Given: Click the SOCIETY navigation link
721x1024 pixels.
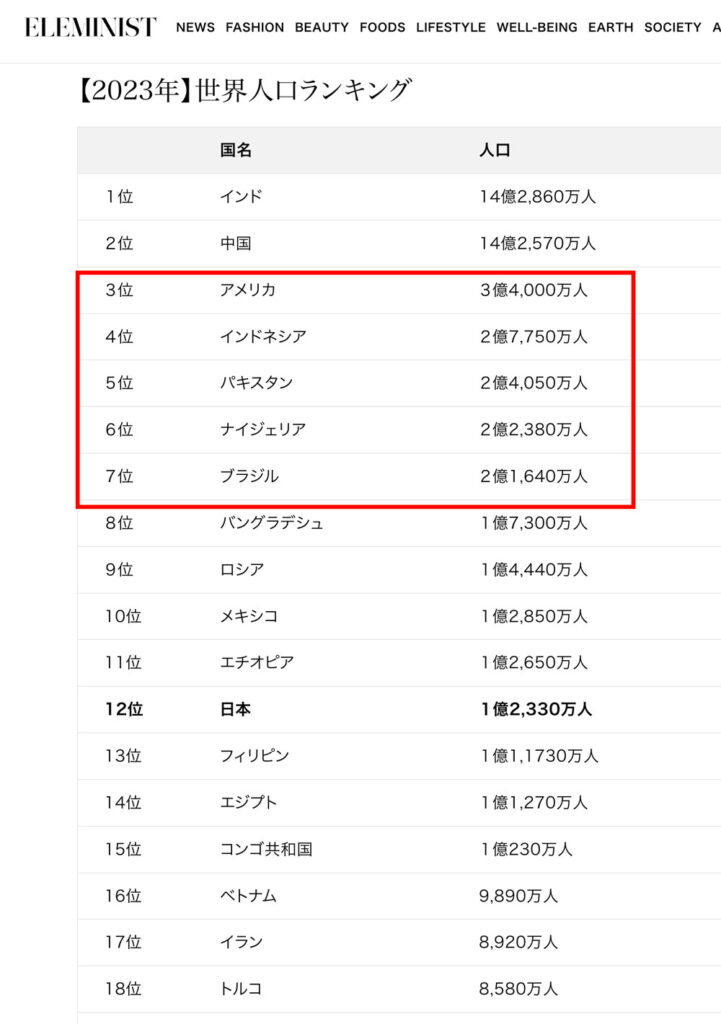Looking at the screenshot, I should [x=672, y=27].
